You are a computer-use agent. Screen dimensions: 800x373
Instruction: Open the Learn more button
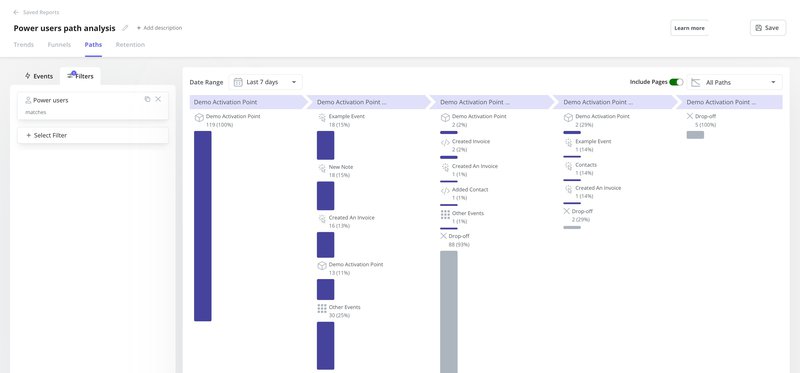[x=689, y=28]
